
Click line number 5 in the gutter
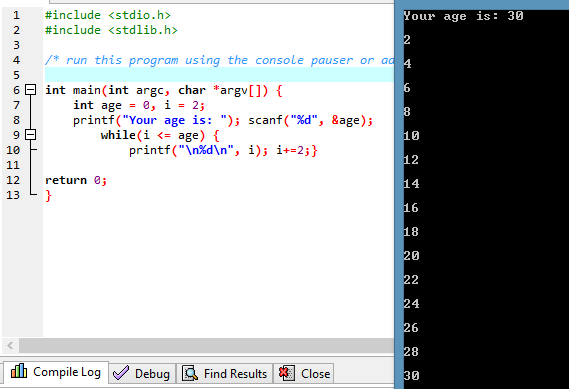(x=16, y=75)
